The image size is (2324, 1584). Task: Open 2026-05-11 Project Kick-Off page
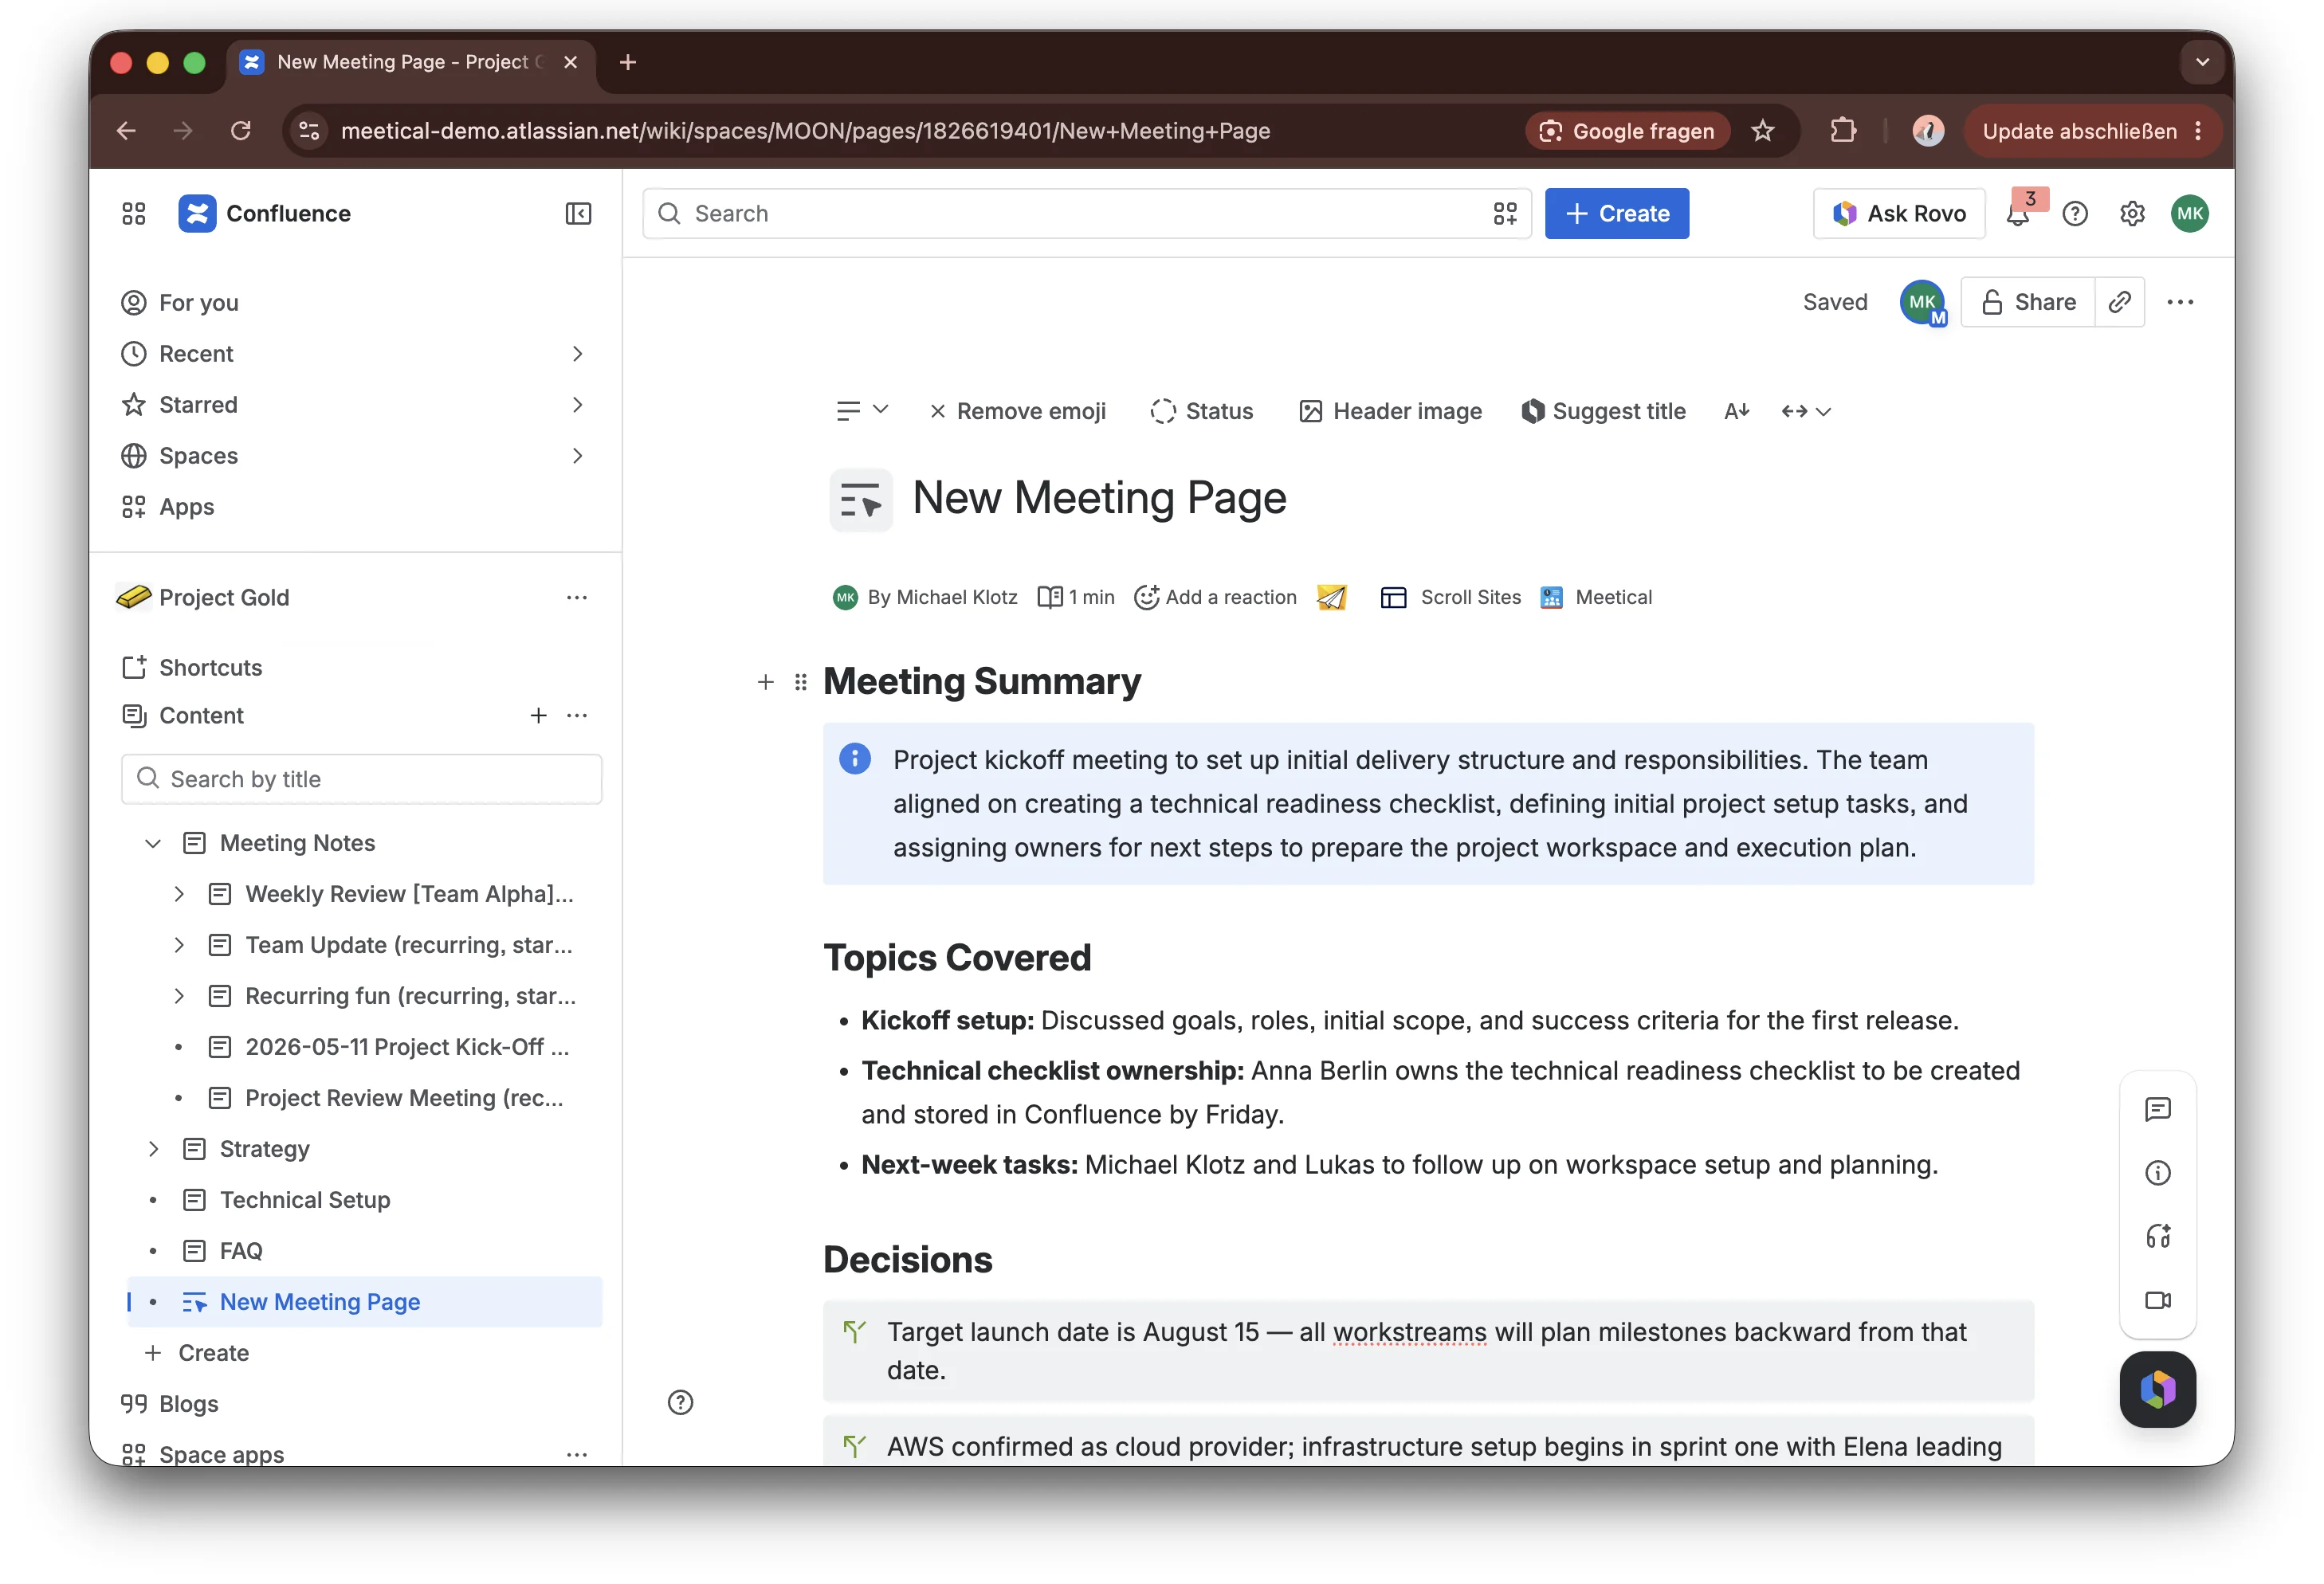click(x=406, y=1047)
